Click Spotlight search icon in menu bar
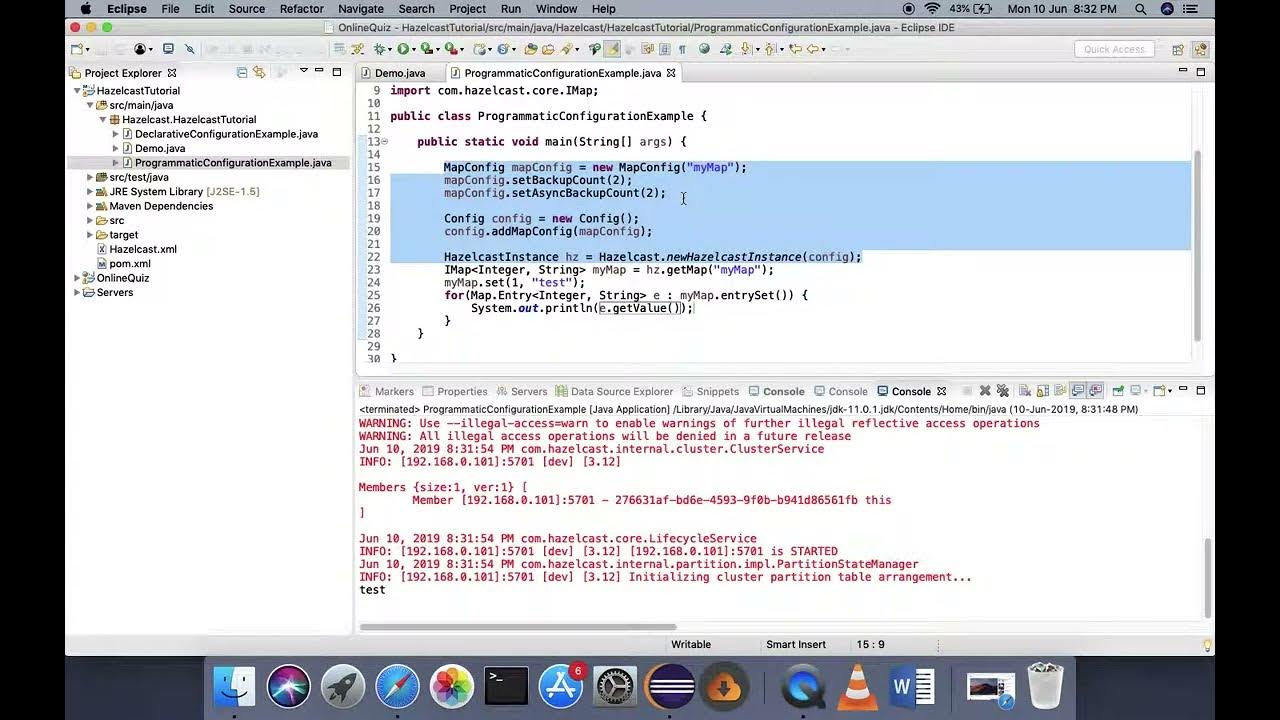This screenshot has width=1280, height=720. 1141,9
